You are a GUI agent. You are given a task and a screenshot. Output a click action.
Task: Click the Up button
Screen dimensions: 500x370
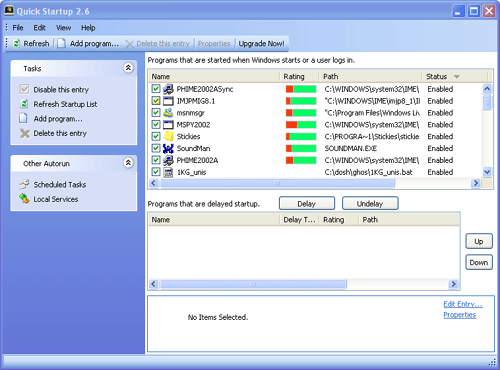(479, 241)
